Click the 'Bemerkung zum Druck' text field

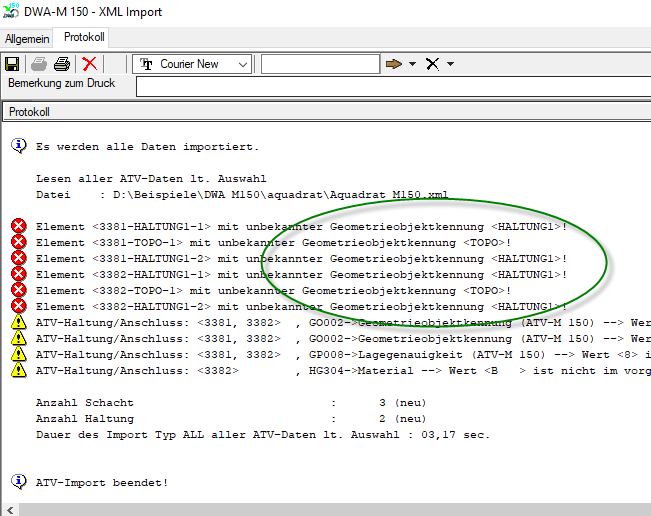coord(392,87)
